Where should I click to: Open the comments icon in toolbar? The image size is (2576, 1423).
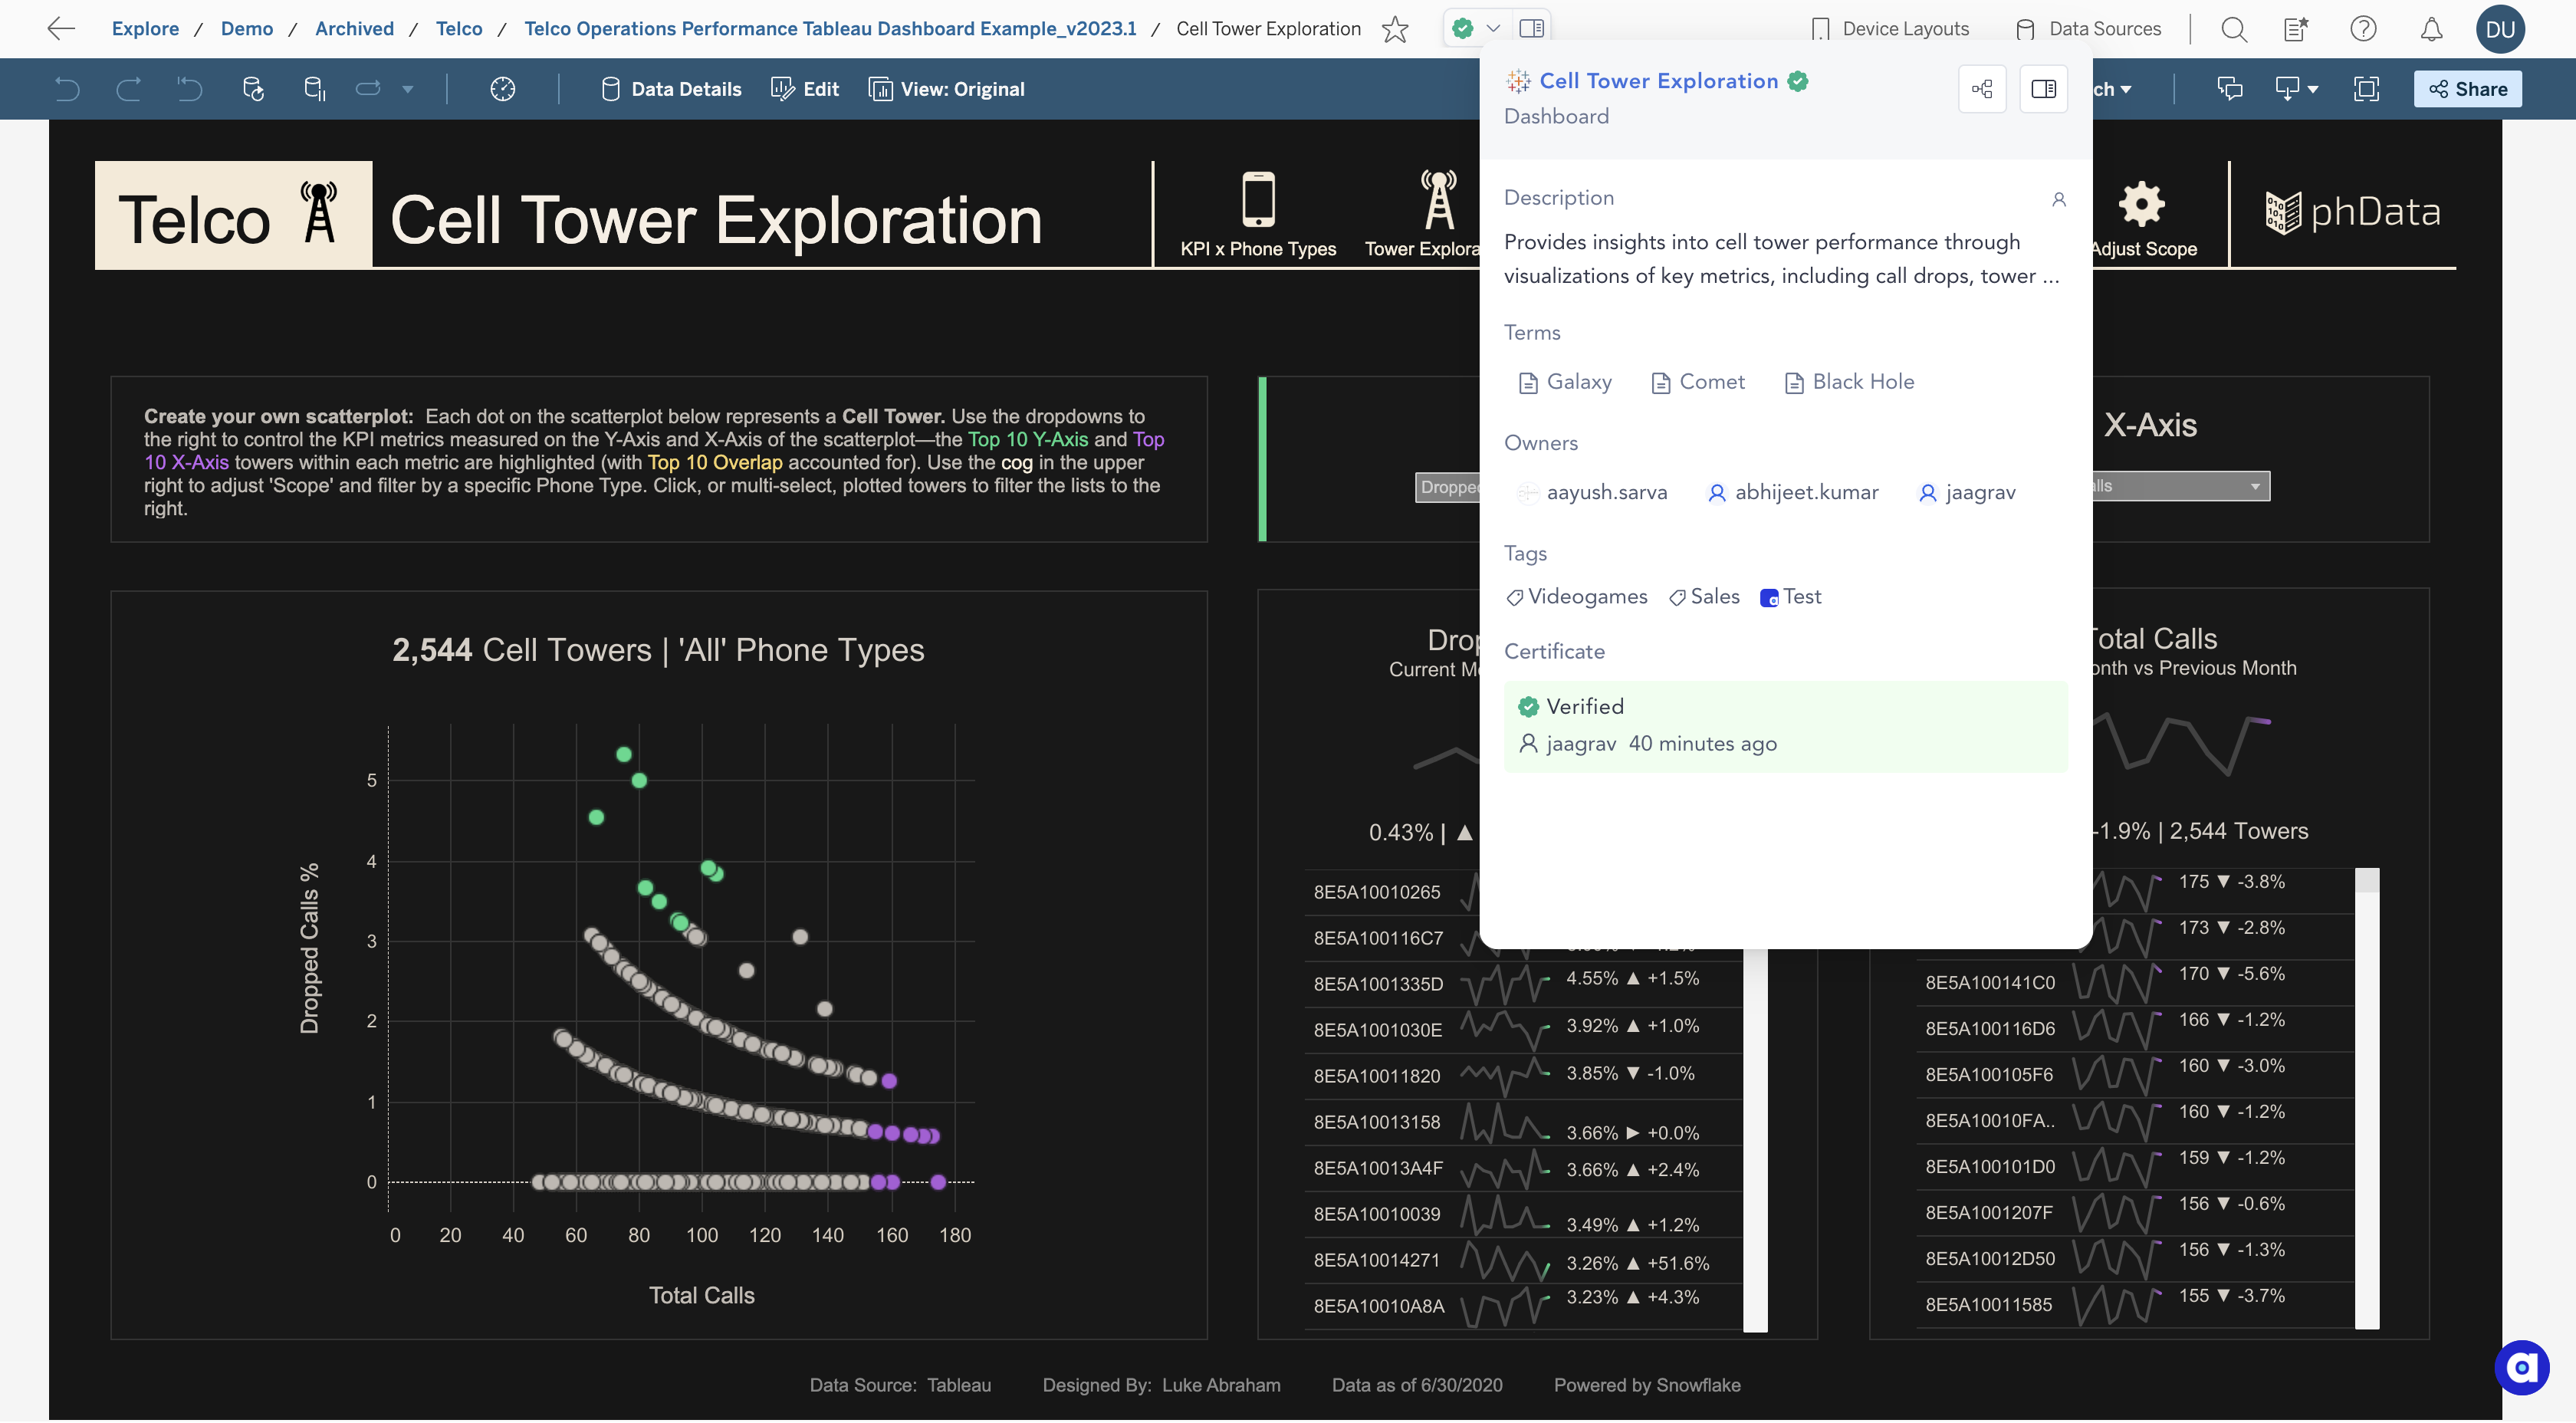pyautogui.click(x=2230, y=89)
